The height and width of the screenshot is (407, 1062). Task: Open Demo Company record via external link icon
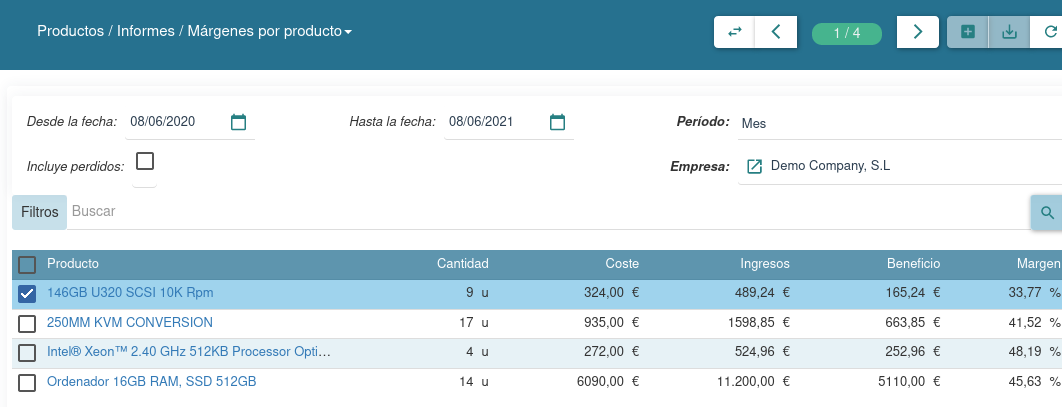[755, 166]
